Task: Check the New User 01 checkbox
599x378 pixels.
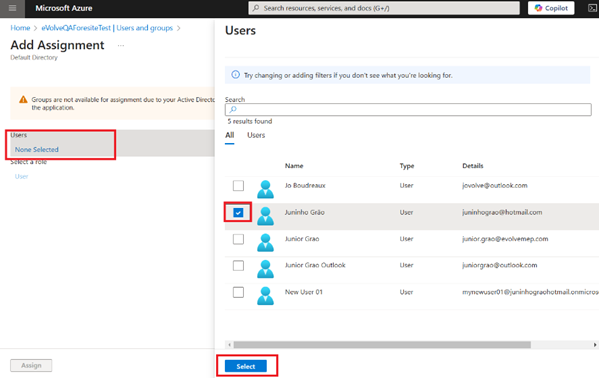Action: 238,292
